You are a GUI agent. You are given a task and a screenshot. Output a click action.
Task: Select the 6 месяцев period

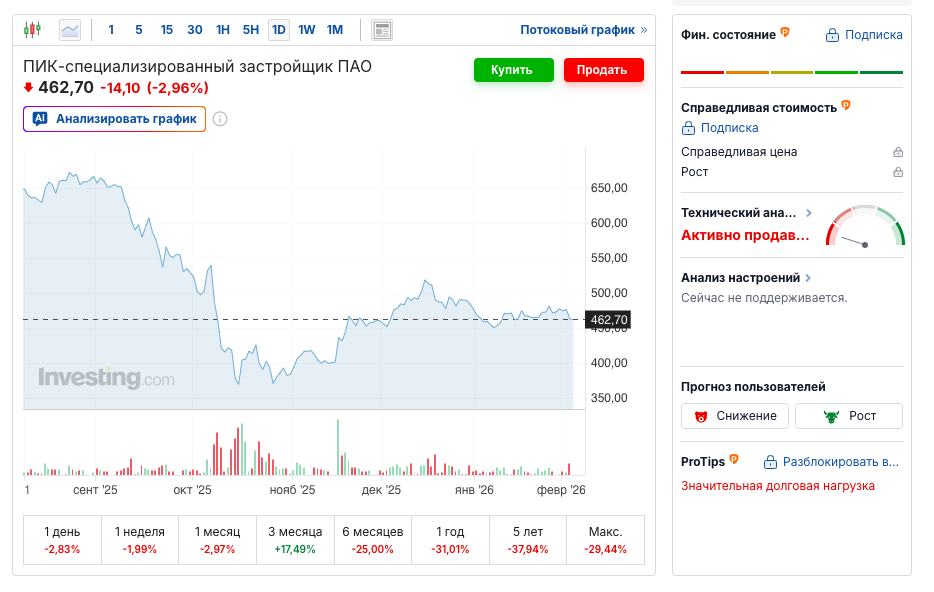pos(373,540)
